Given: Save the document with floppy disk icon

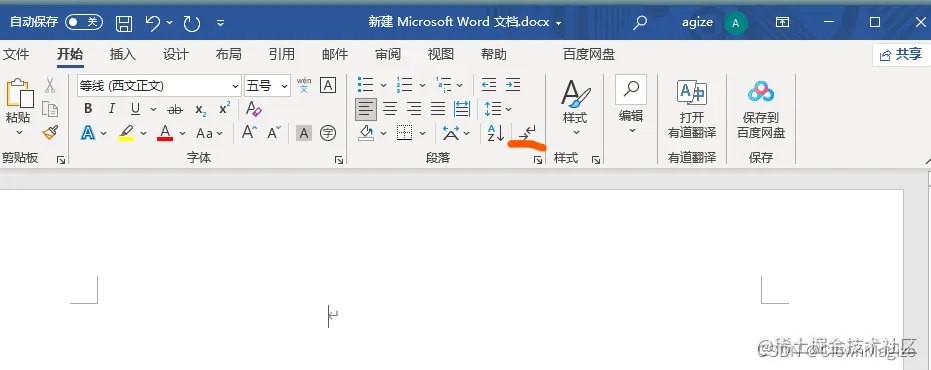Looking at the screenshot, I should [x=124, y=23].
